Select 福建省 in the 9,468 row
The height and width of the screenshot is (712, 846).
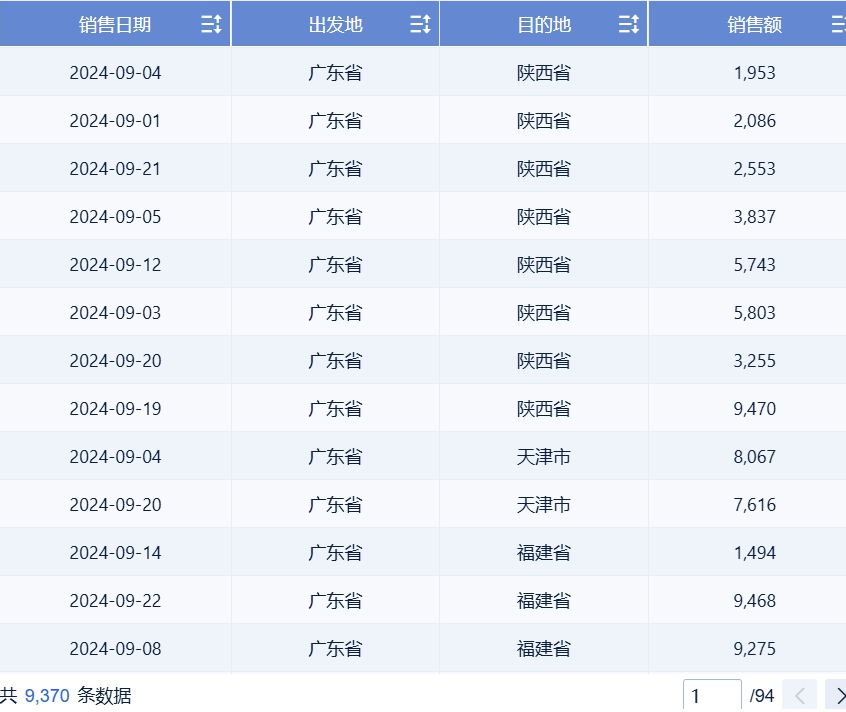coord(544,601)
